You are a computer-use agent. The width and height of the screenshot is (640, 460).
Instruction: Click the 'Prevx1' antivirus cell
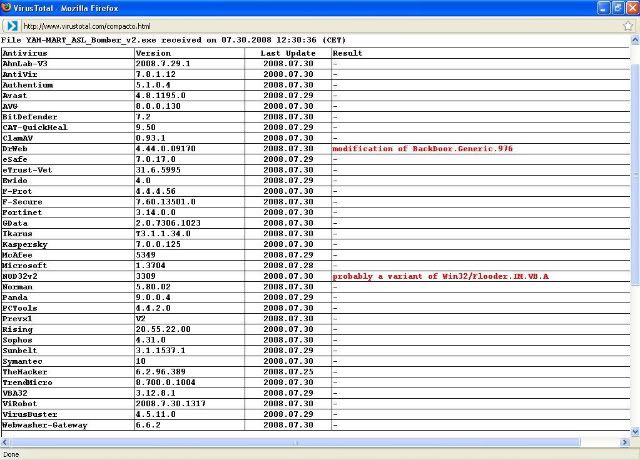pyautogui.click(x=68, y=319)
